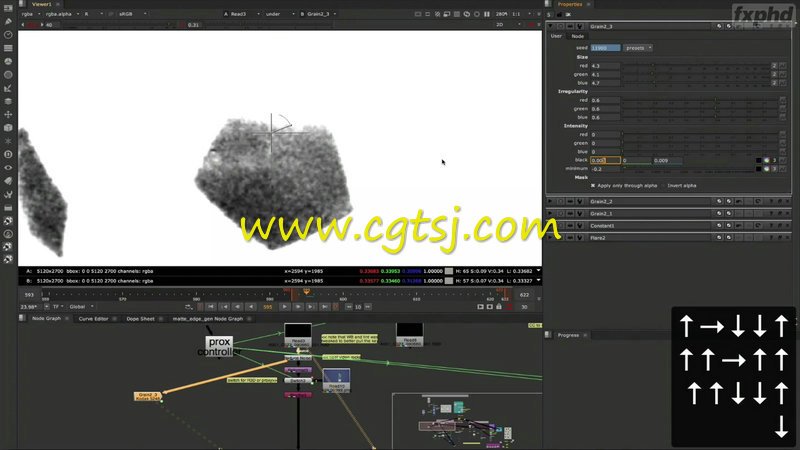Collapse the Grain2_3 properties panel
Viewport: 800px width, 450px height.
[x=550, y=26]
